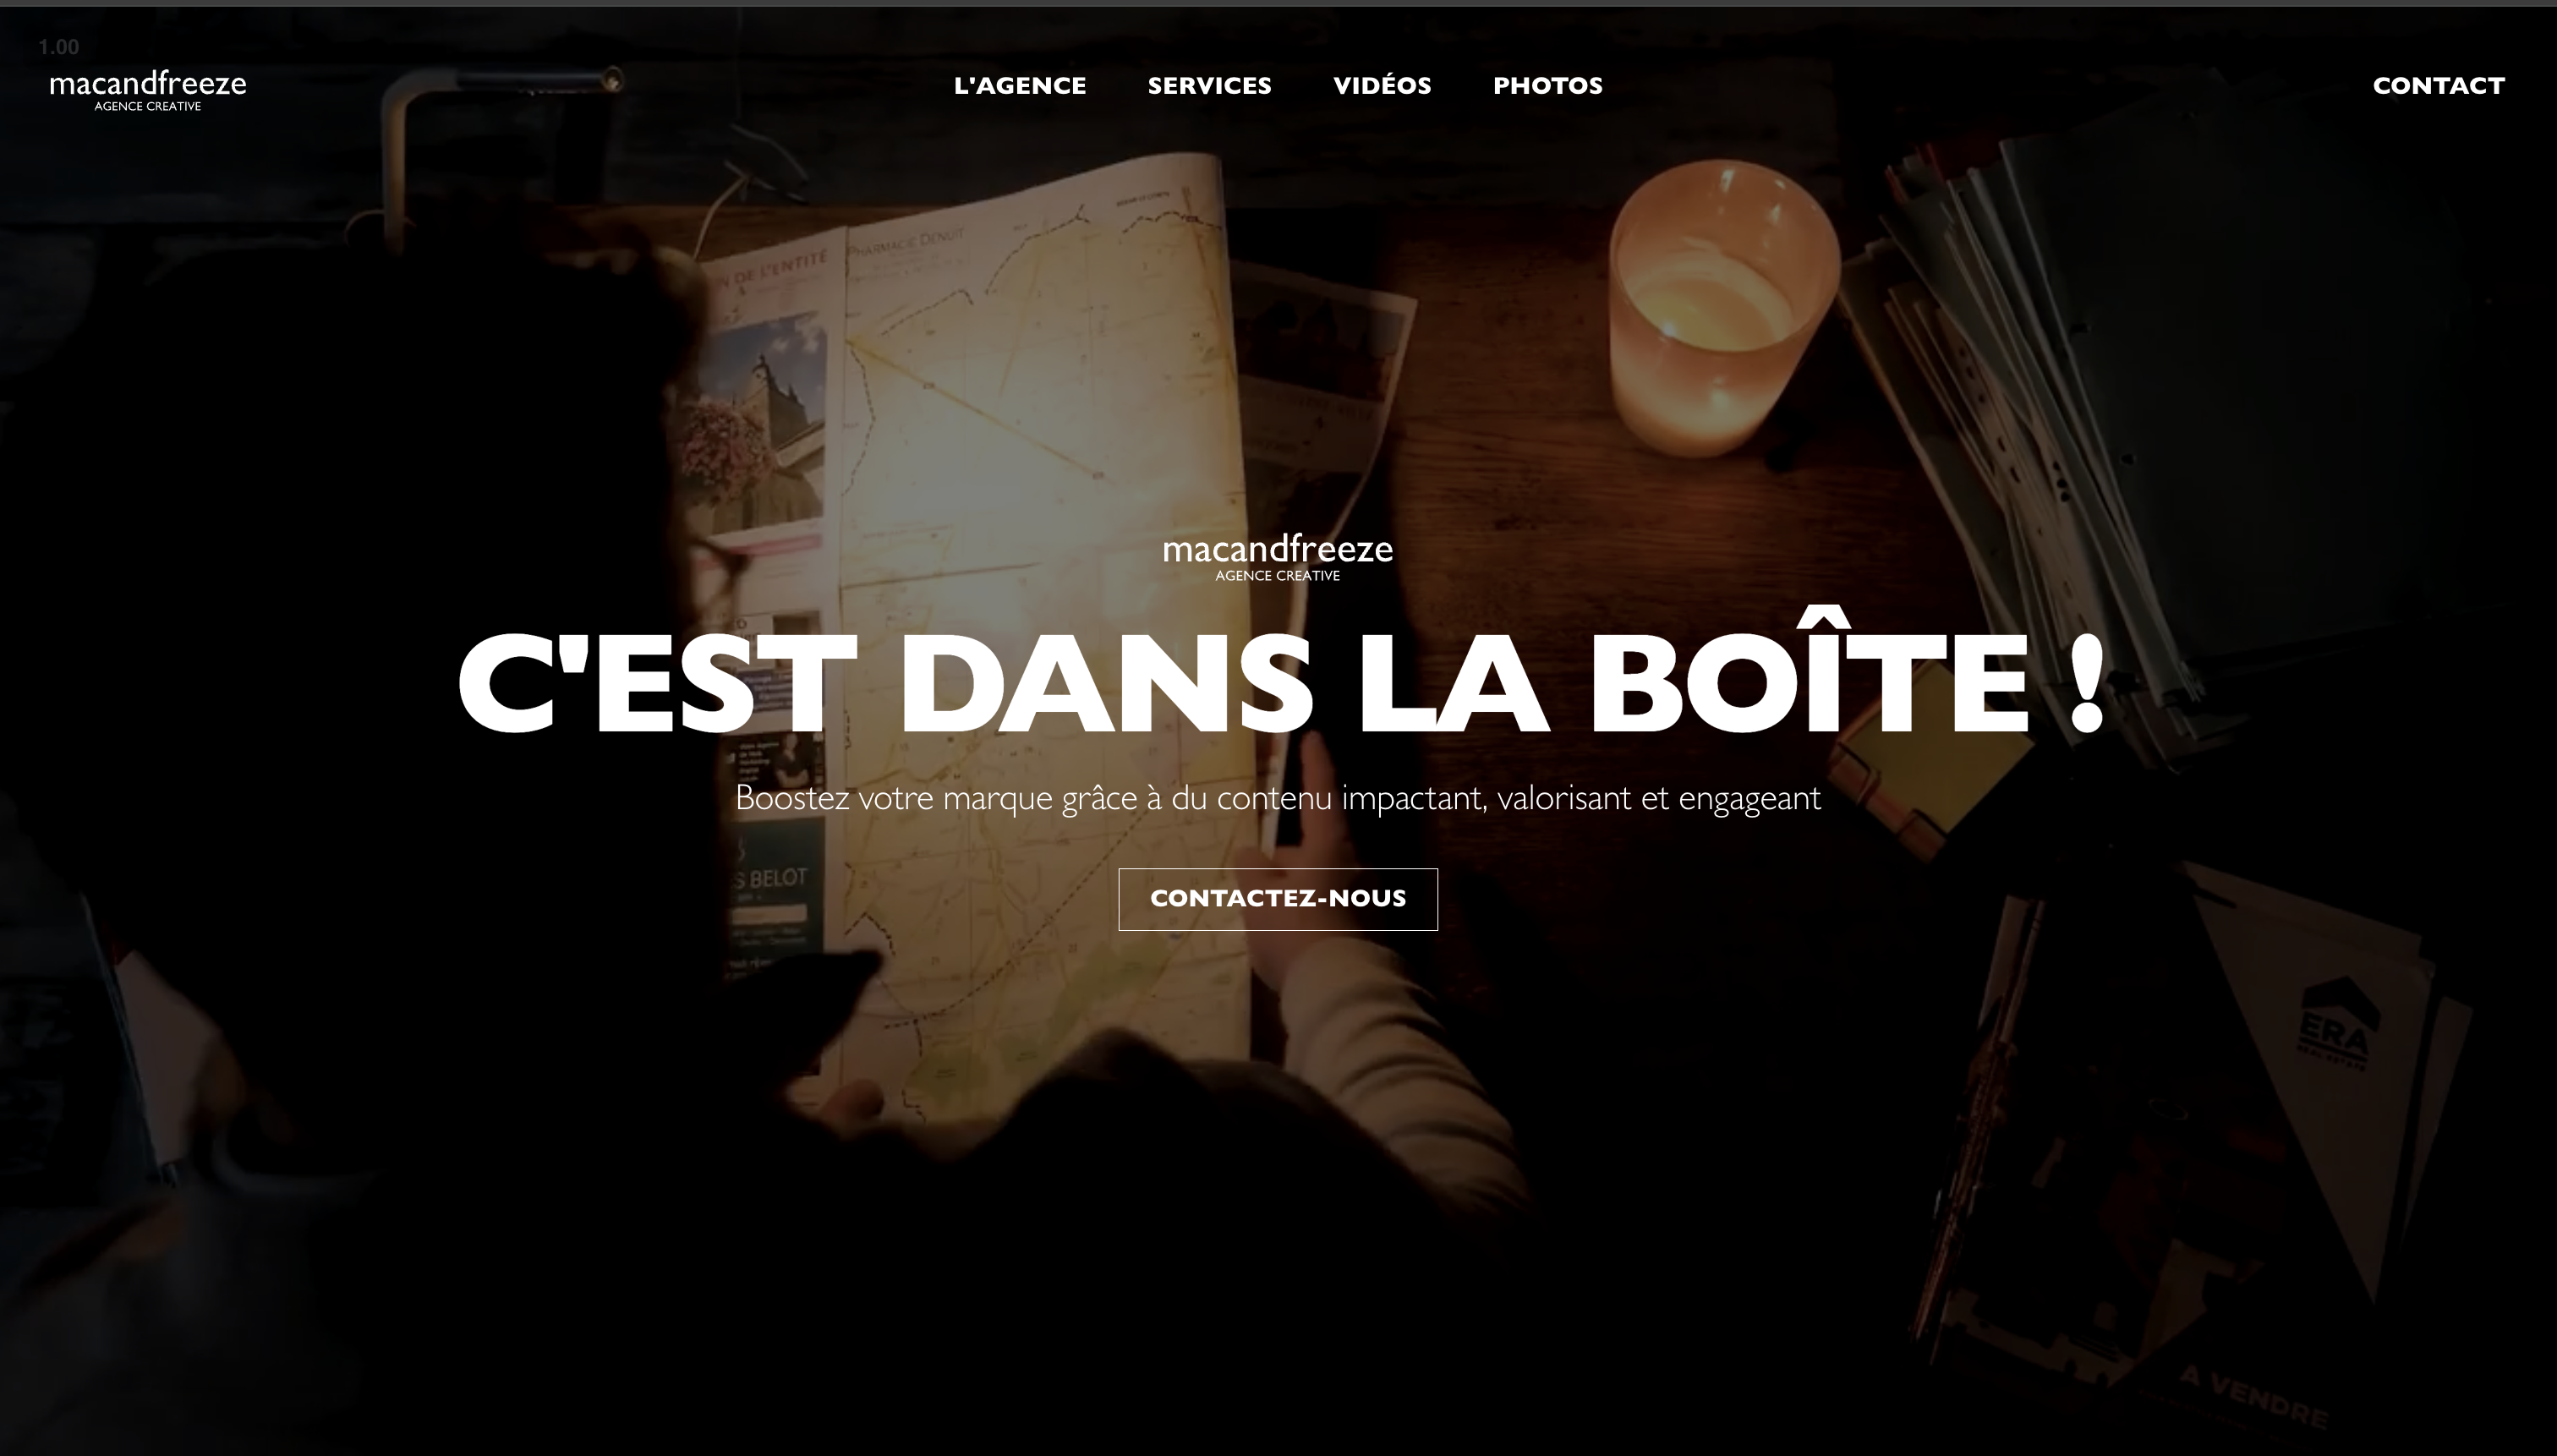Click the 'Boostez votre marque' subtitle text

click(1278, 799)
